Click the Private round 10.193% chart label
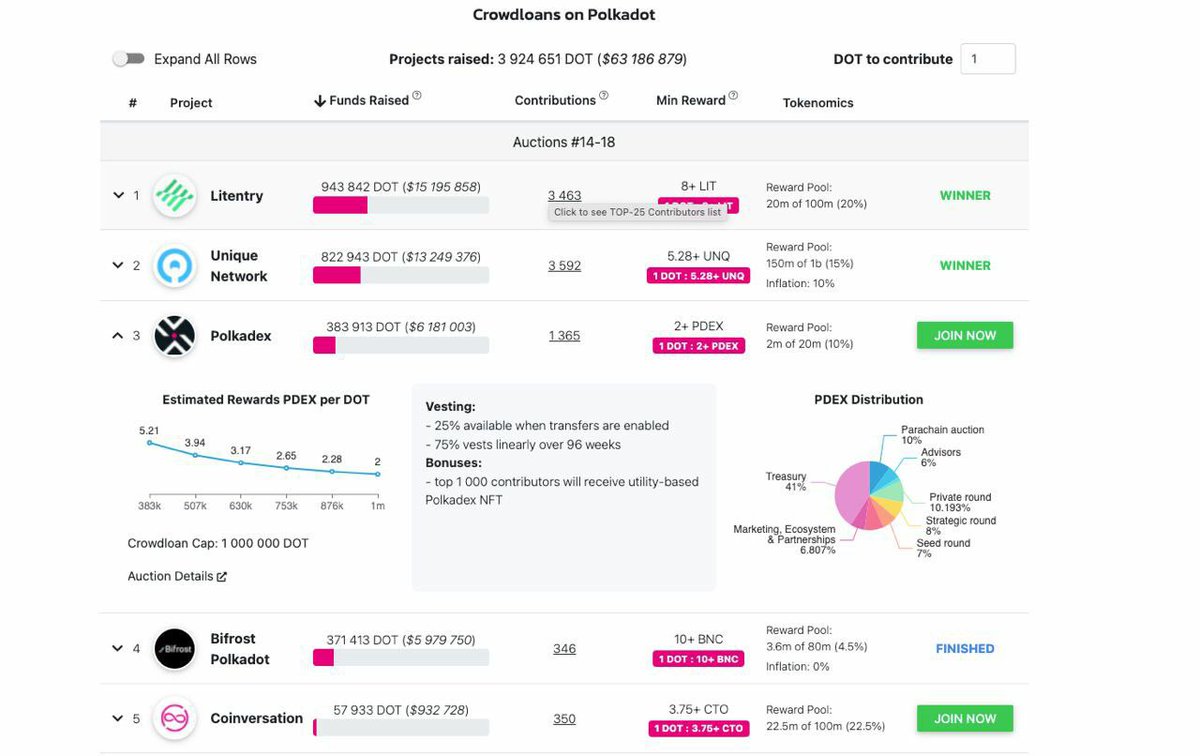 961,502
